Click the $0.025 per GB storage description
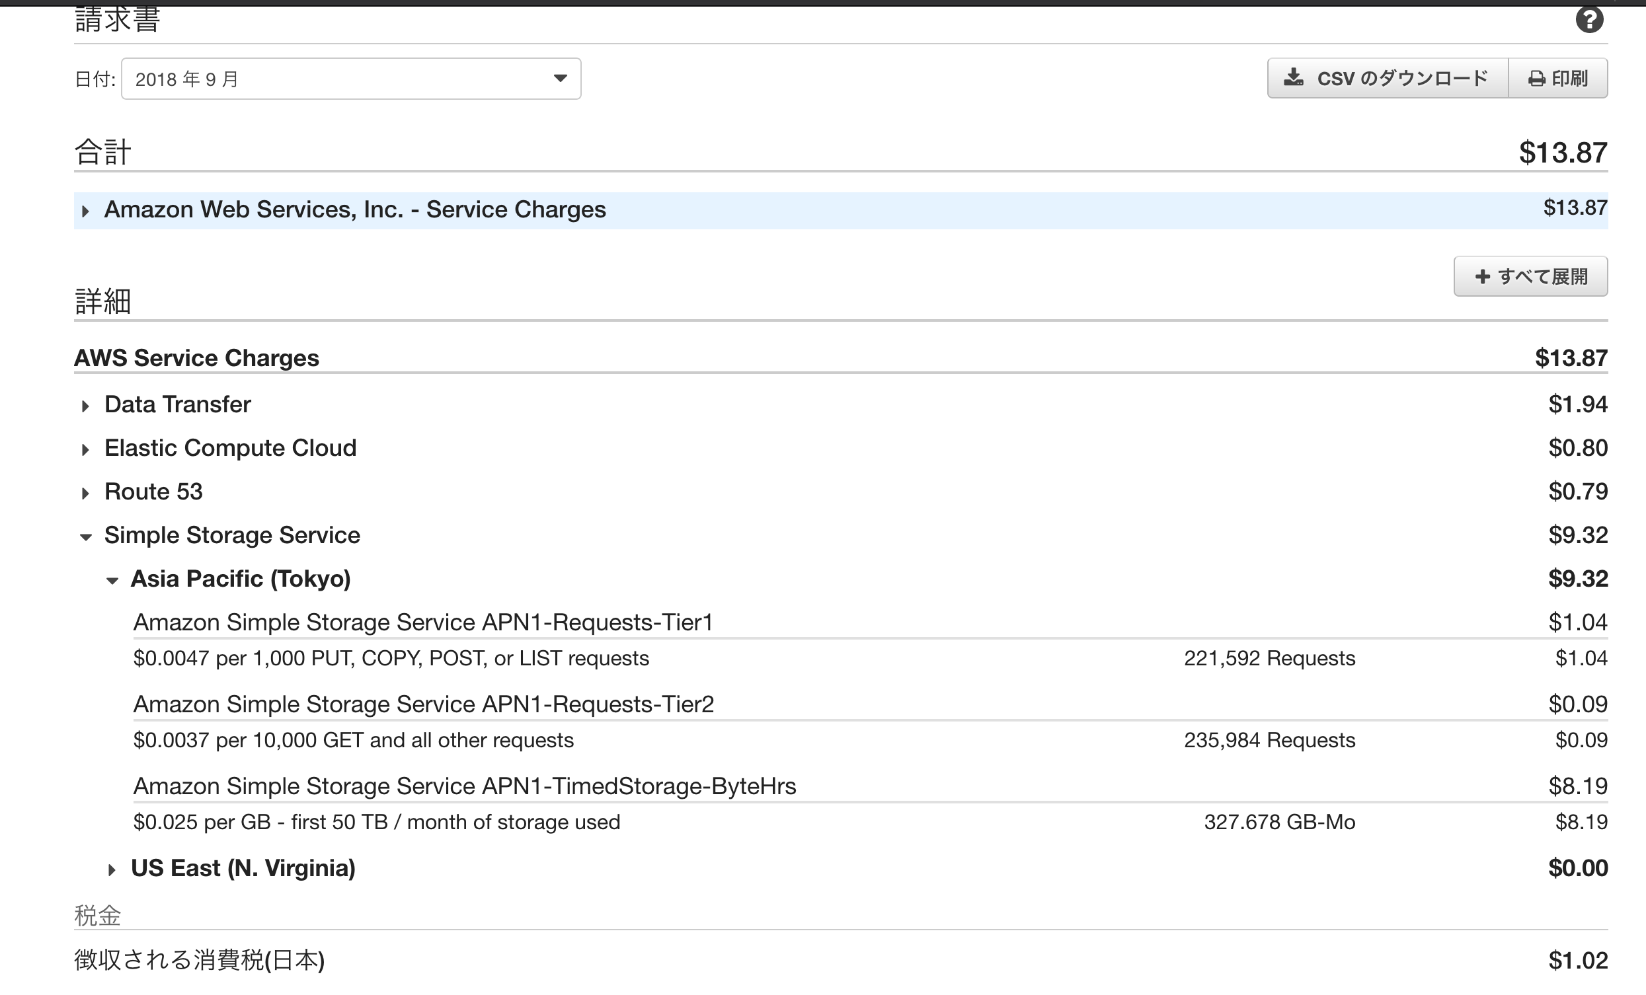1646x995 pixels. 376,822
